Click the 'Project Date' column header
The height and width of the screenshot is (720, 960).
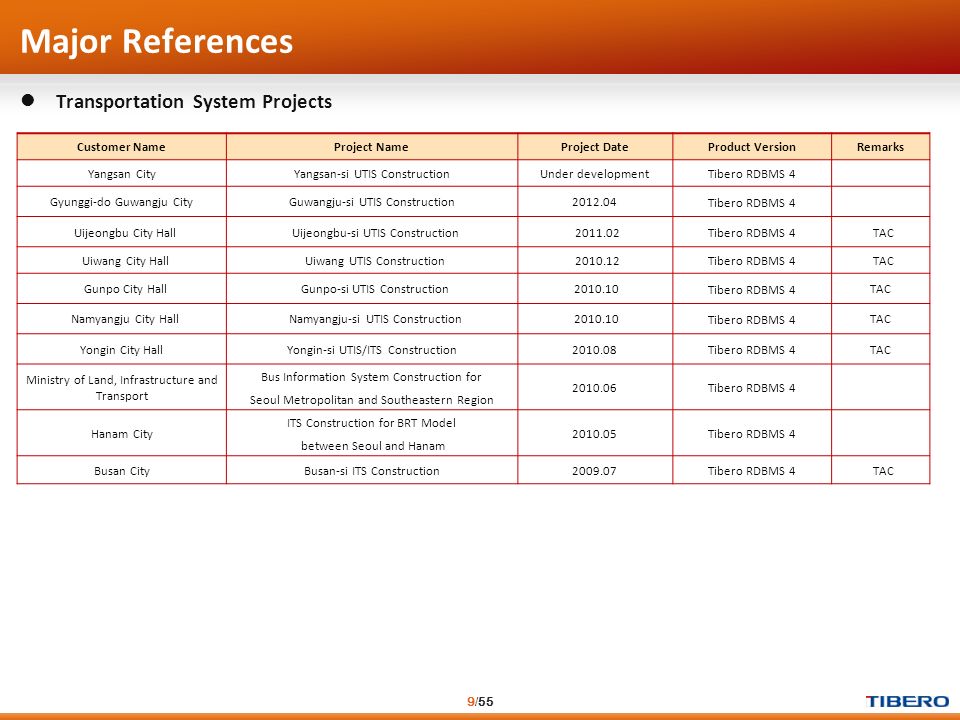click(594, 147)
